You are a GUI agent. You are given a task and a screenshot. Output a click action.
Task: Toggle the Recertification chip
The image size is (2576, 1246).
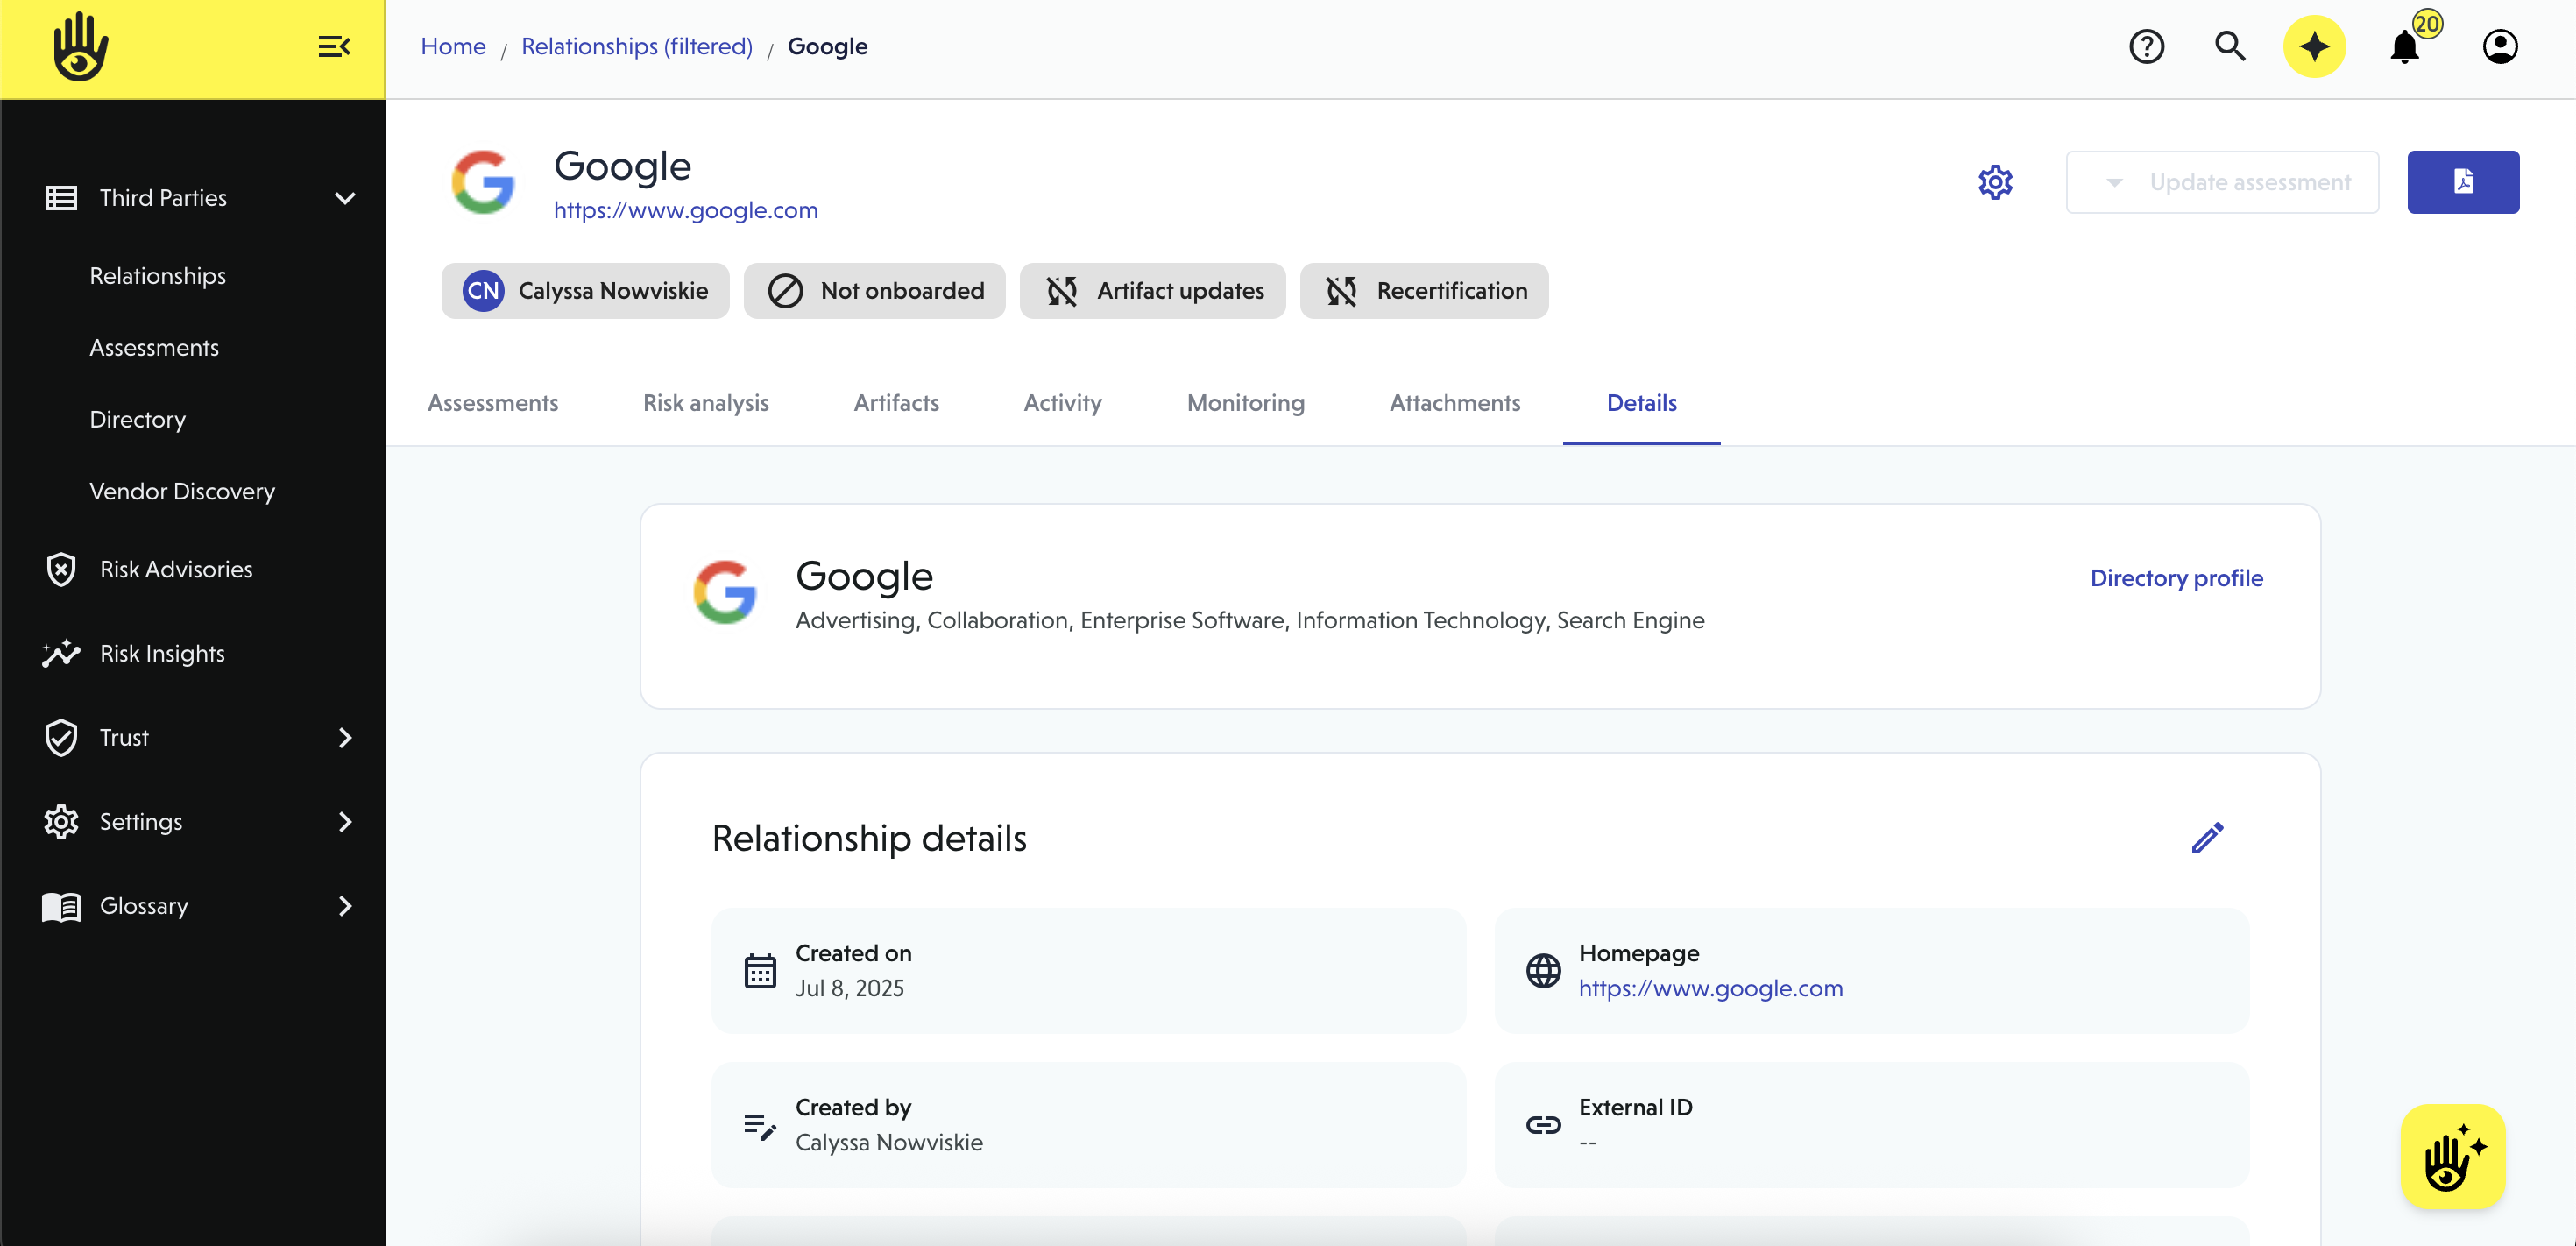click(1423, 291)
